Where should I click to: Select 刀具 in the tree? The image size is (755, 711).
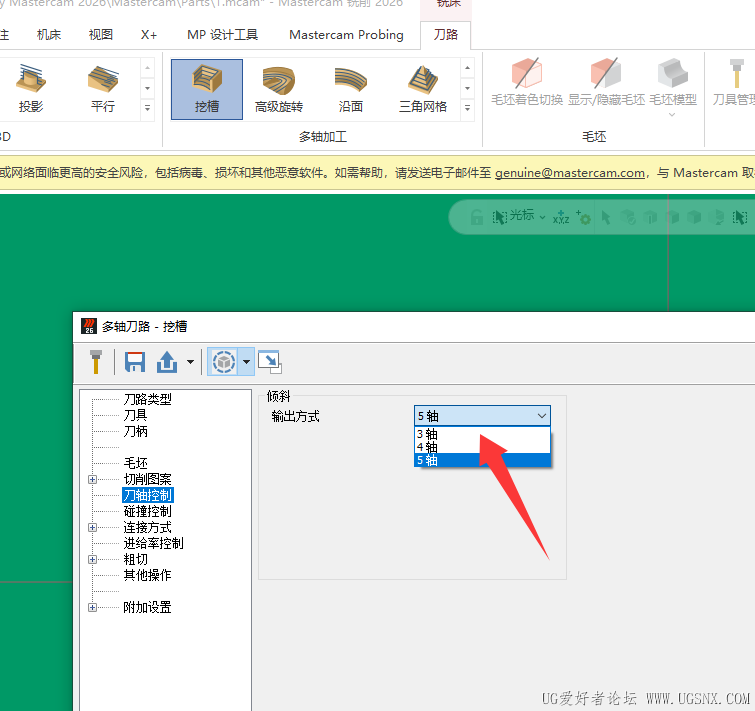pos(135,415)
